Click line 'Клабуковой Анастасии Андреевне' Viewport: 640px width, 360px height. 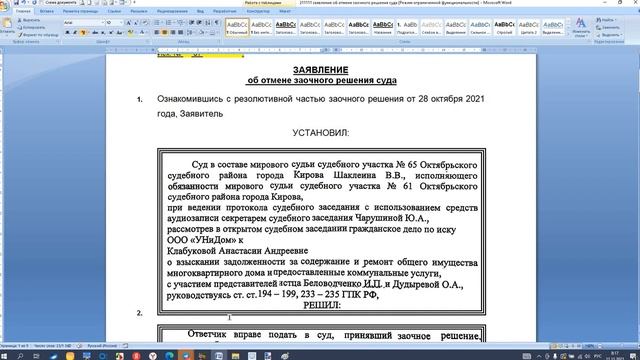[238, 251]
